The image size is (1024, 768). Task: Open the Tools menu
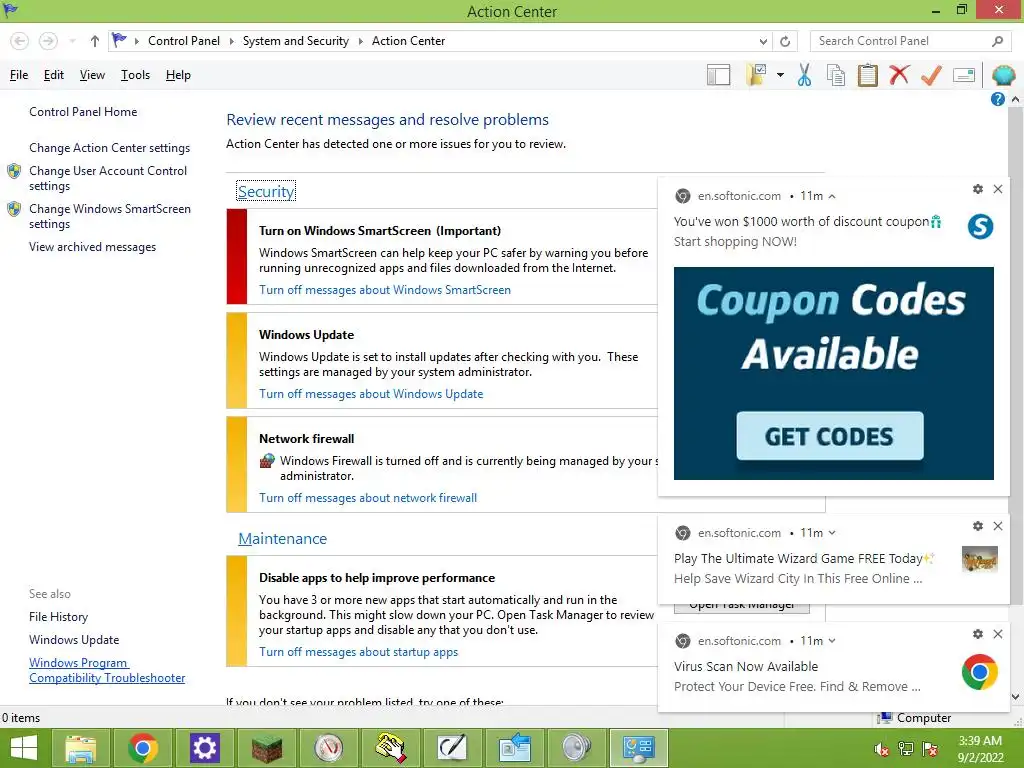pos(135,75)
